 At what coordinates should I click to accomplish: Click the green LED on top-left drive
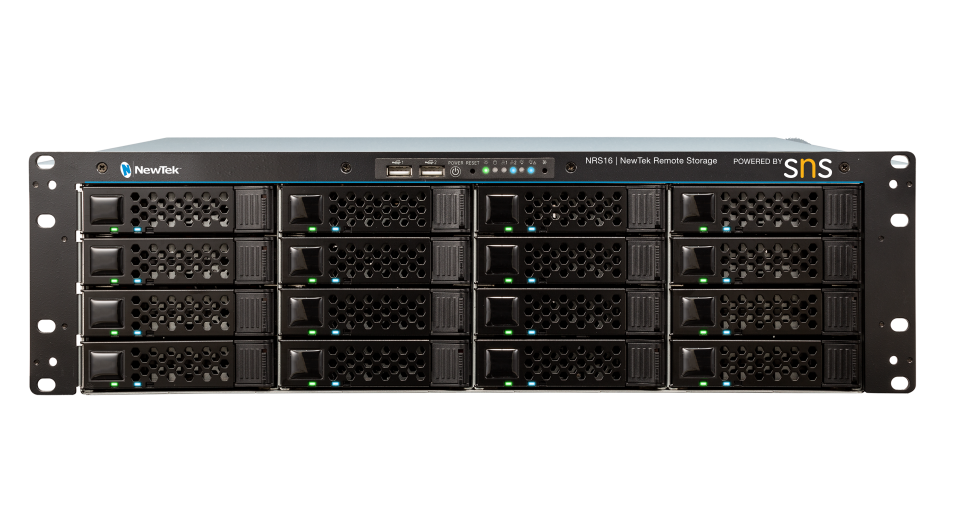click(114, 230)
